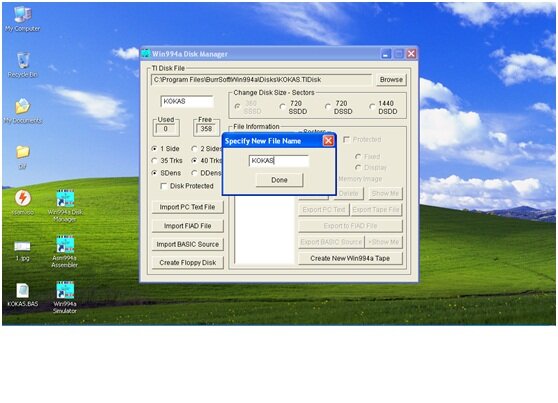558x403 pixels.
Task: Enable the Disk Protected checkbox
Action: pos(163,186)
